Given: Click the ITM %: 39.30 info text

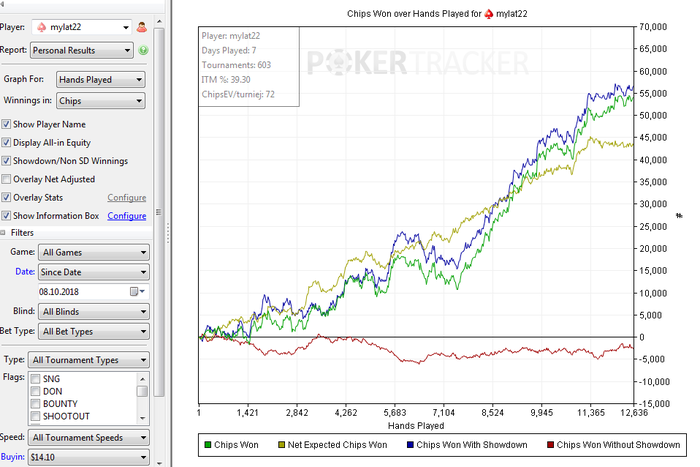Looking at the screenshot, I should (x=226, y=80).
